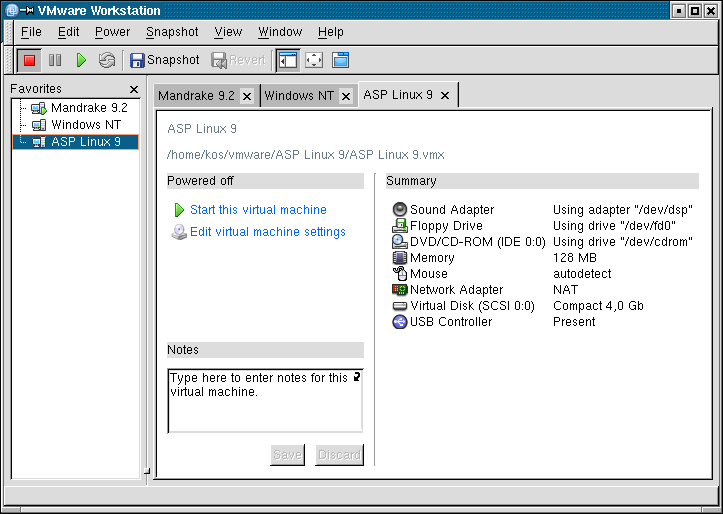Image resolution: width=723 pixels, height=514 pixels.
Task: Close the Windows NT tab
Action: click(346, 96)
